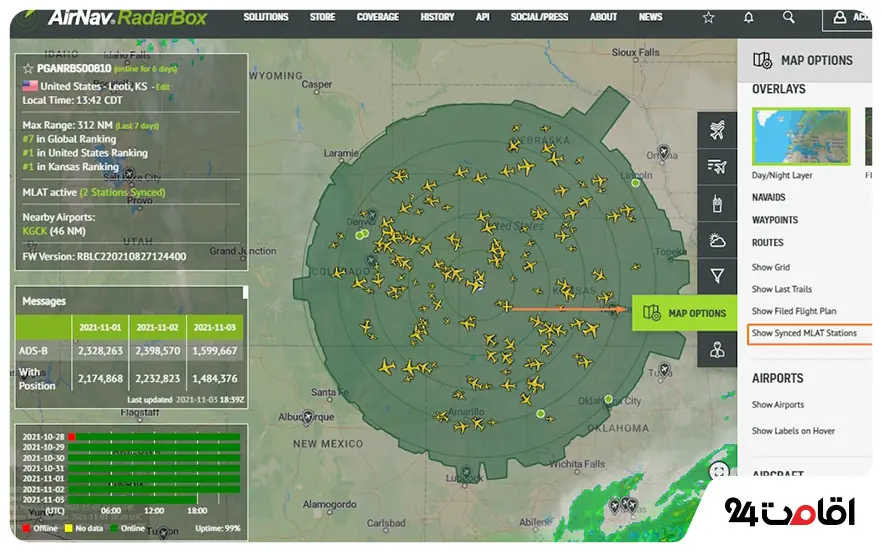Open the Store menu item
The height and width of the screenshot is (552, 882).
322,17
